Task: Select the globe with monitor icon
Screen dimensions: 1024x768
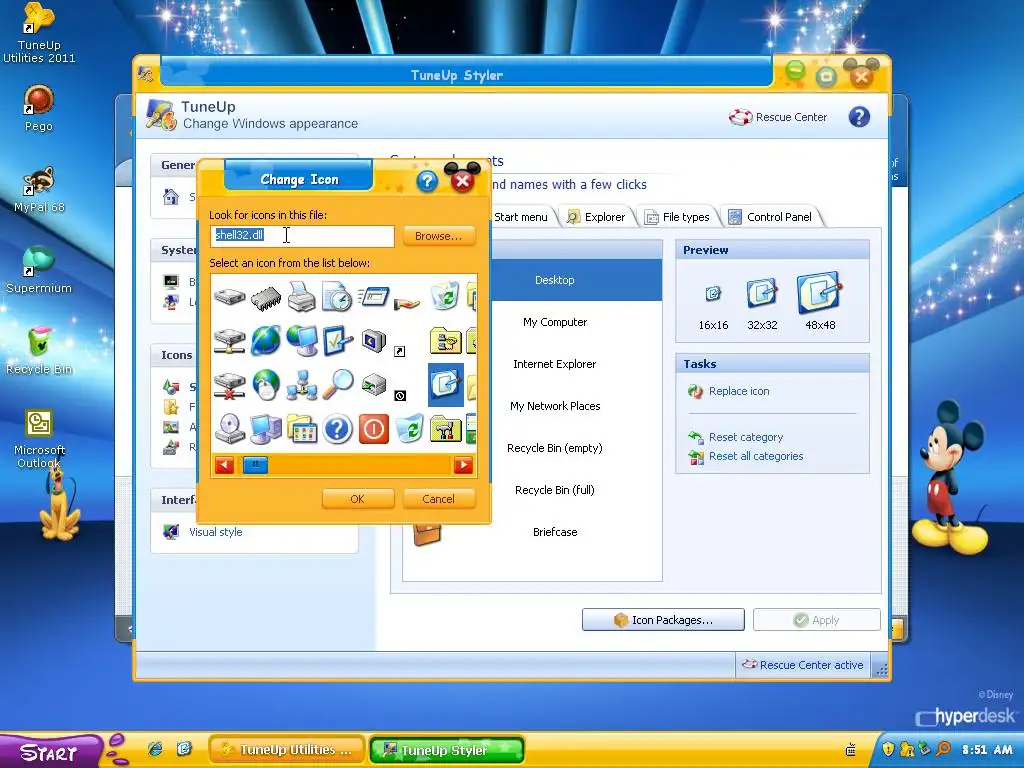Action: (302, 340)
